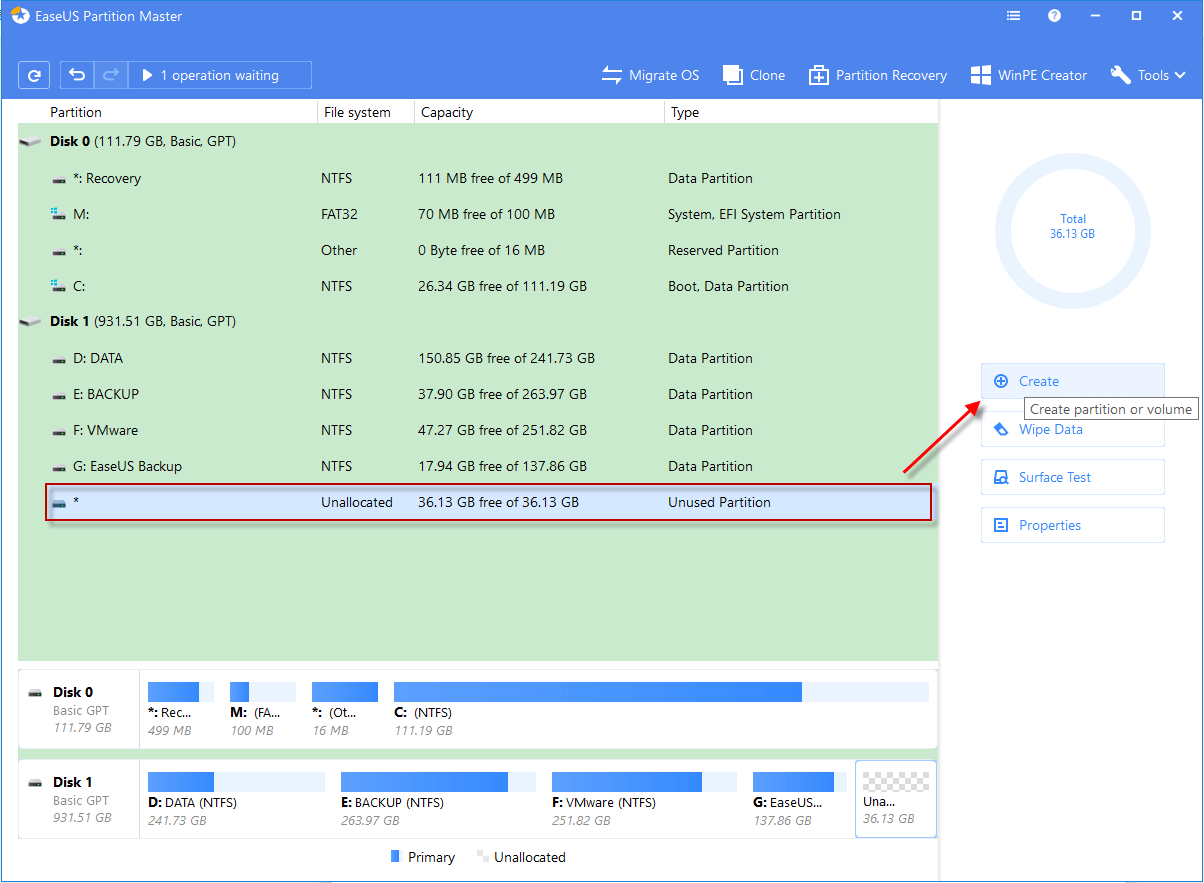This screenshot has height=883, width=1204.
Task: Sort by the Partition column header
Action: point(76,112)
